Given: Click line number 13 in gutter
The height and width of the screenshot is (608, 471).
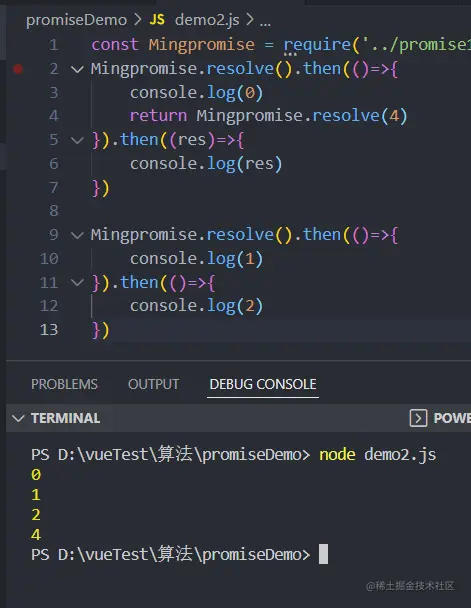Looking at the screenshot, I should pyautogui.click(x=49, y=330).
